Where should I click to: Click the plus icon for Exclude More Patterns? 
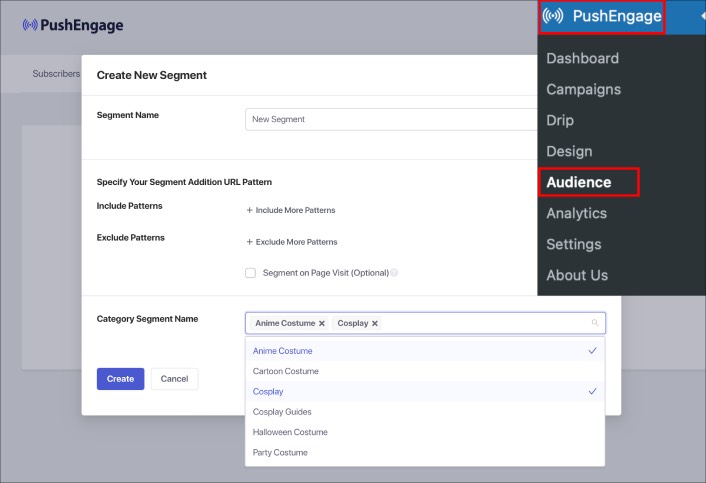pos(249,242)
